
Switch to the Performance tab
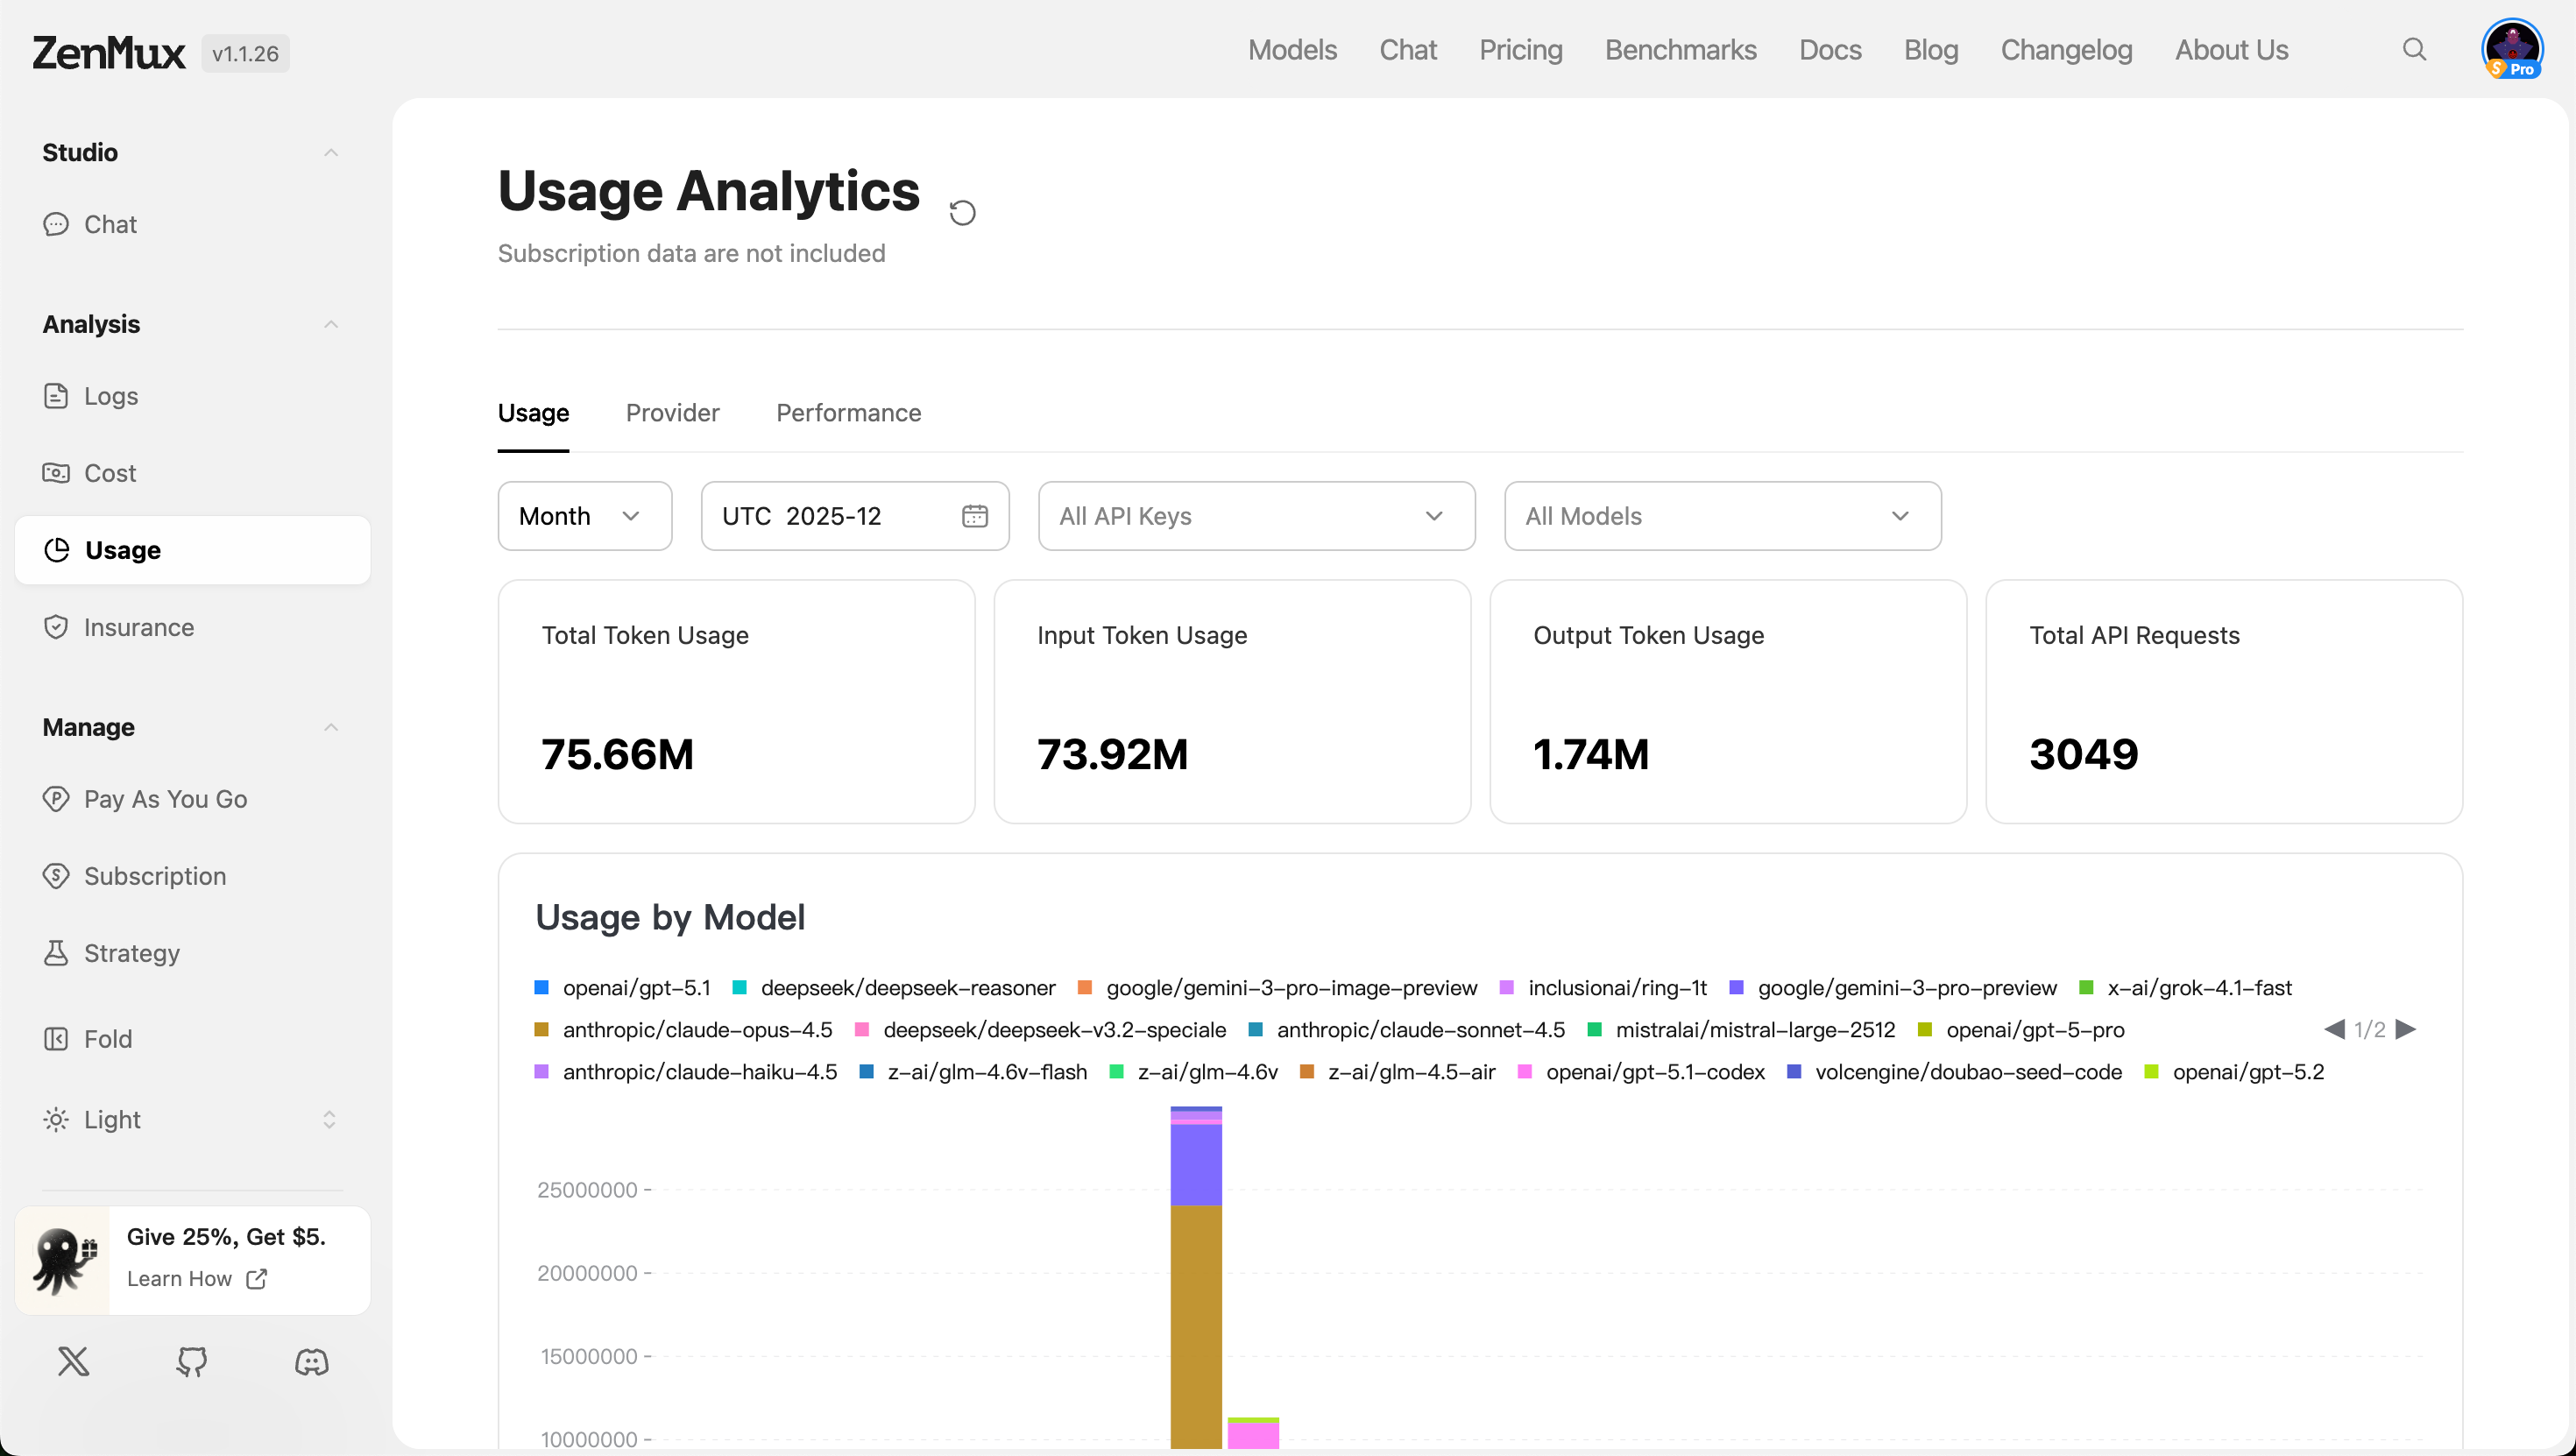(848, 413)
